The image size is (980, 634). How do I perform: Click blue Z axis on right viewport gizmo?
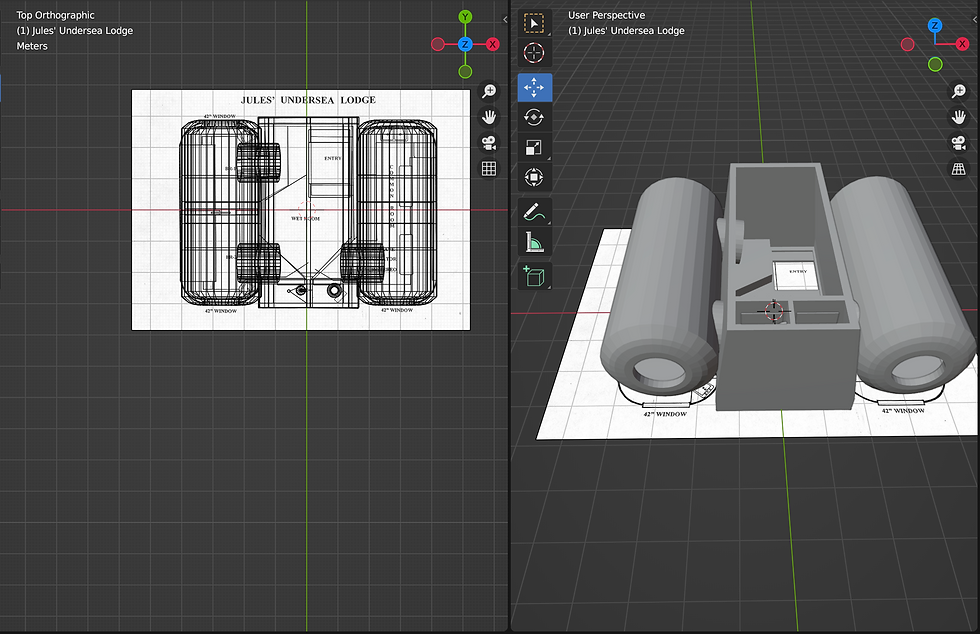tap(935, 26)
